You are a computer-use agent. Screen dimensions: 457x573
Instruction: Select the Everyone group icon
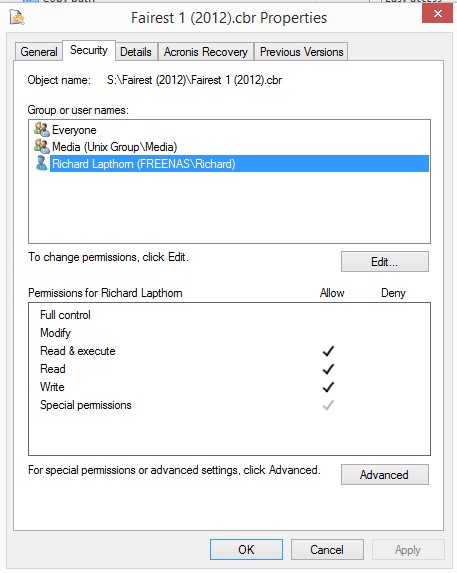tap(41, 129)
